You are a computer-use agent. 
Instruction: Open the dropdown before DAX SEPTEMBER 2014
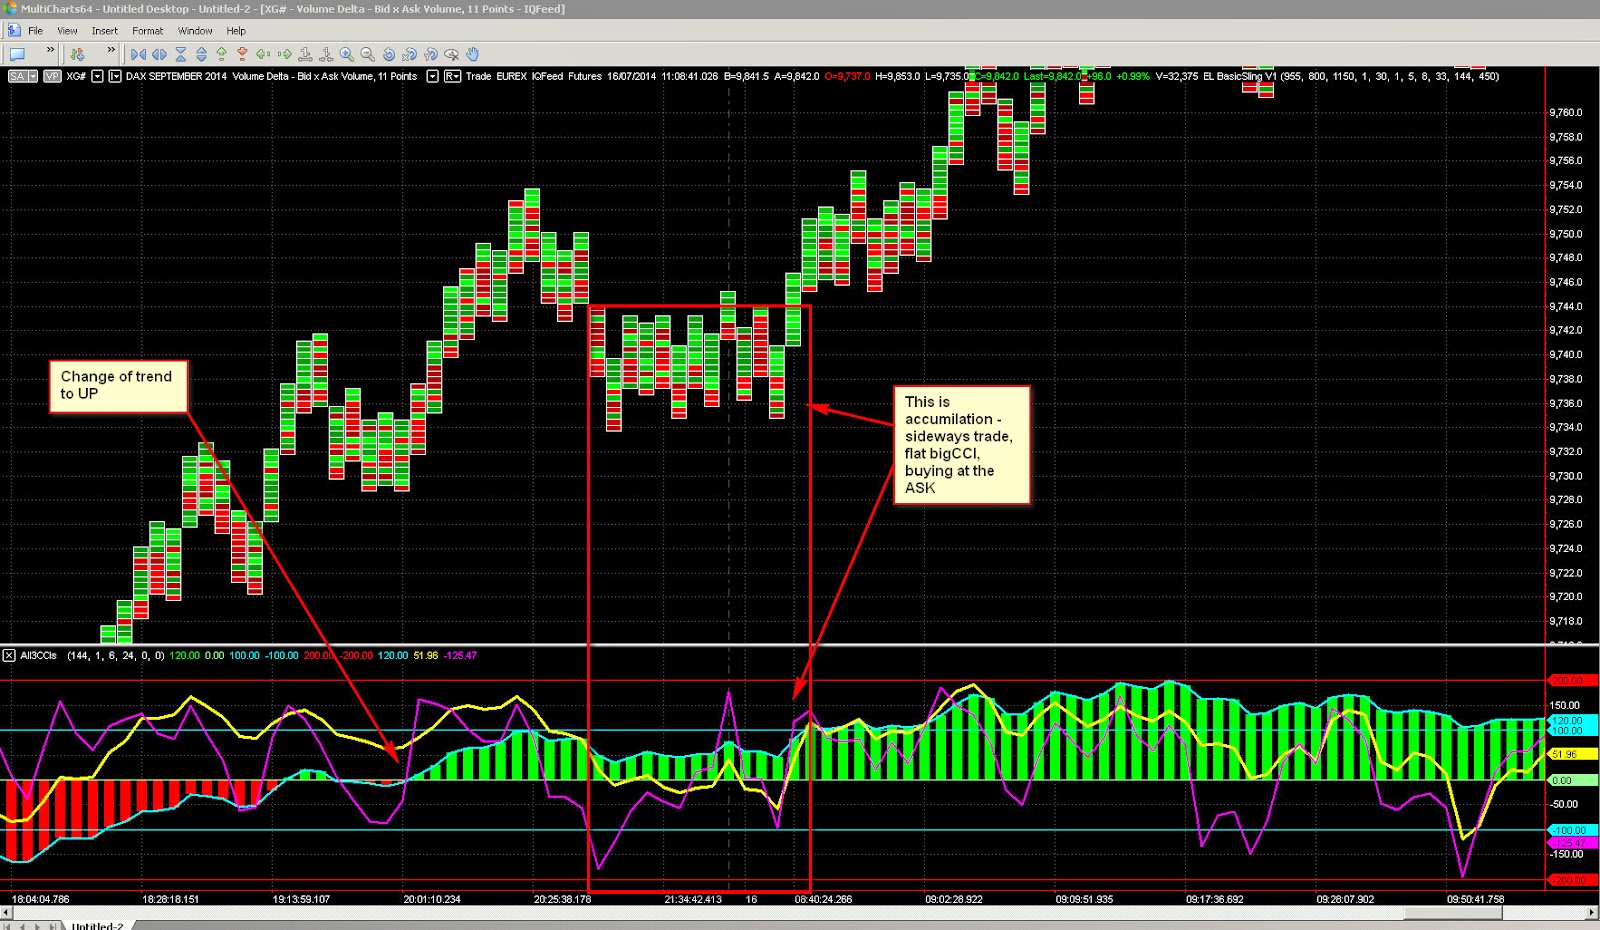[115, 76]
